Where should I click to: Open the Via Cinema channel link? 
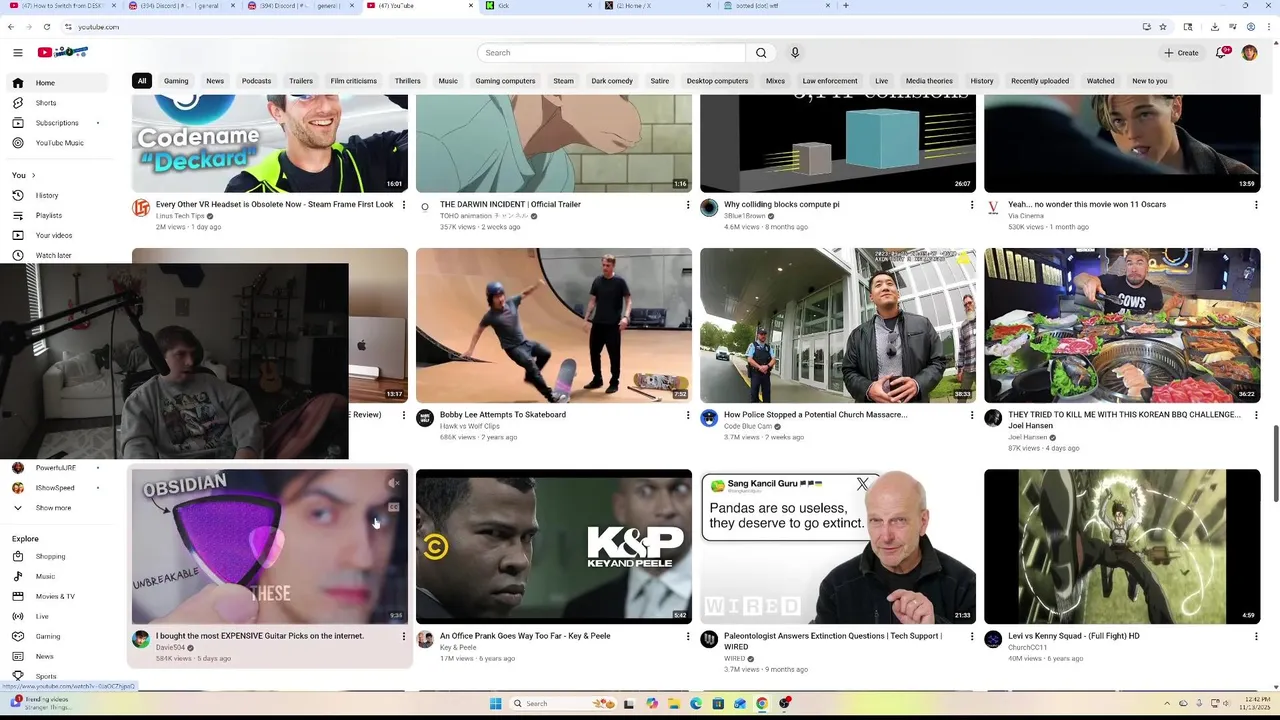(x=1025, y=216)
